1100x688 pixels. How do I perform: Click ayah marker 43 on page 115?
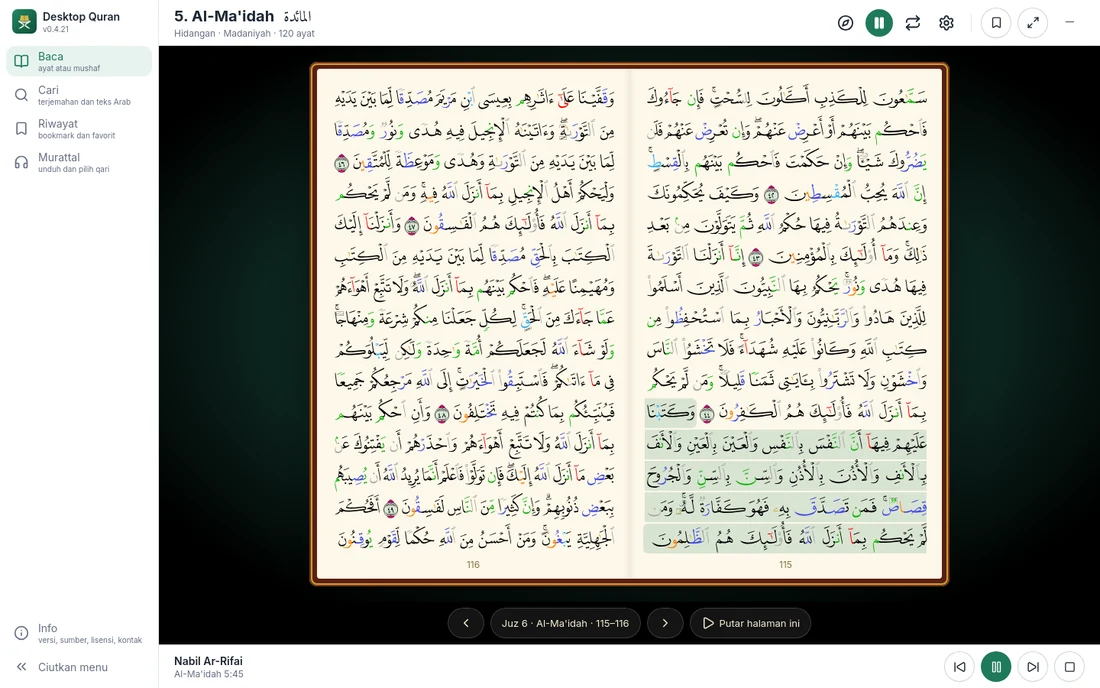(756, 257)
